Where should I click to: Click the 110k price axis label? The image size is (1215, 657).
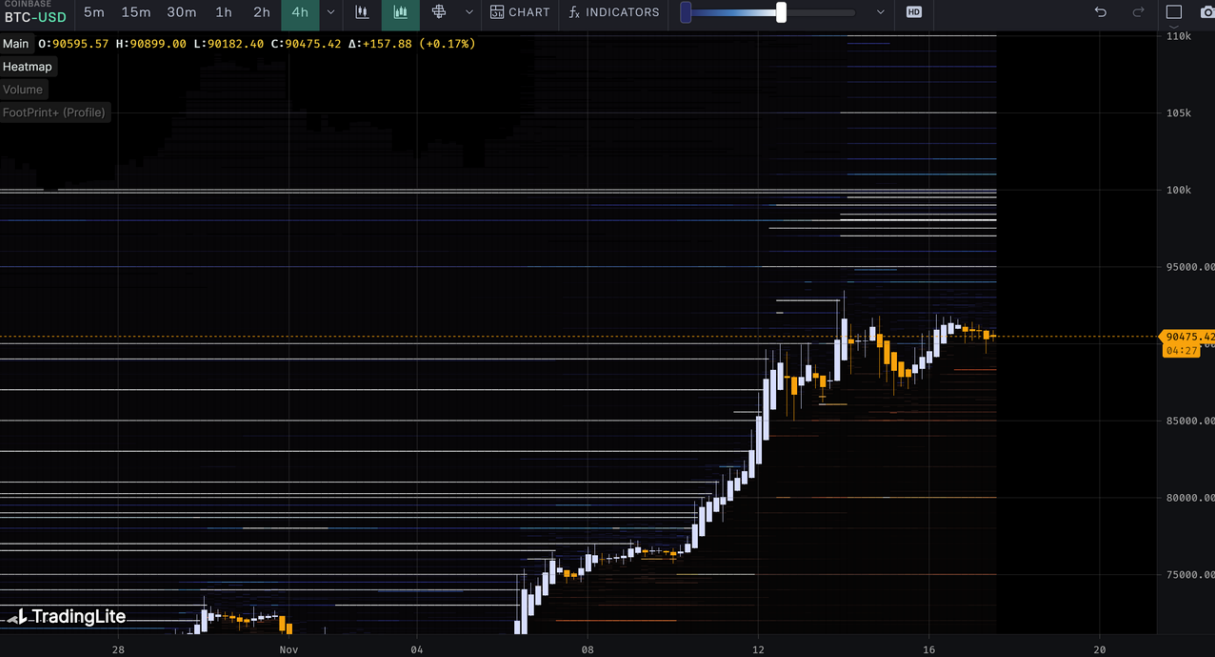tap(1179, 36)
